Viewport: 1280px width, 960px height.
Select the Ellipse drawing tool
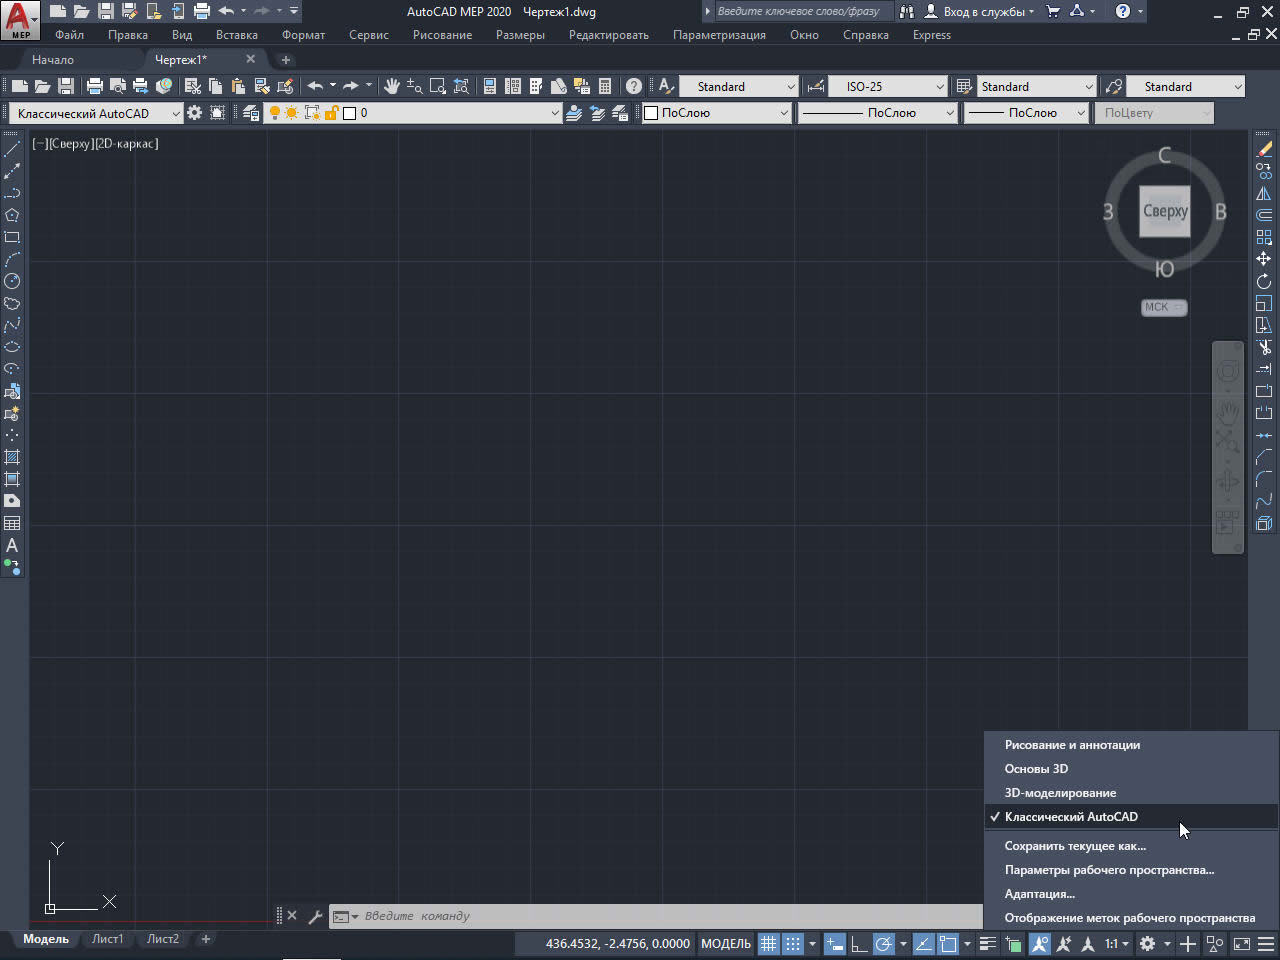click(x=12, y=347)
